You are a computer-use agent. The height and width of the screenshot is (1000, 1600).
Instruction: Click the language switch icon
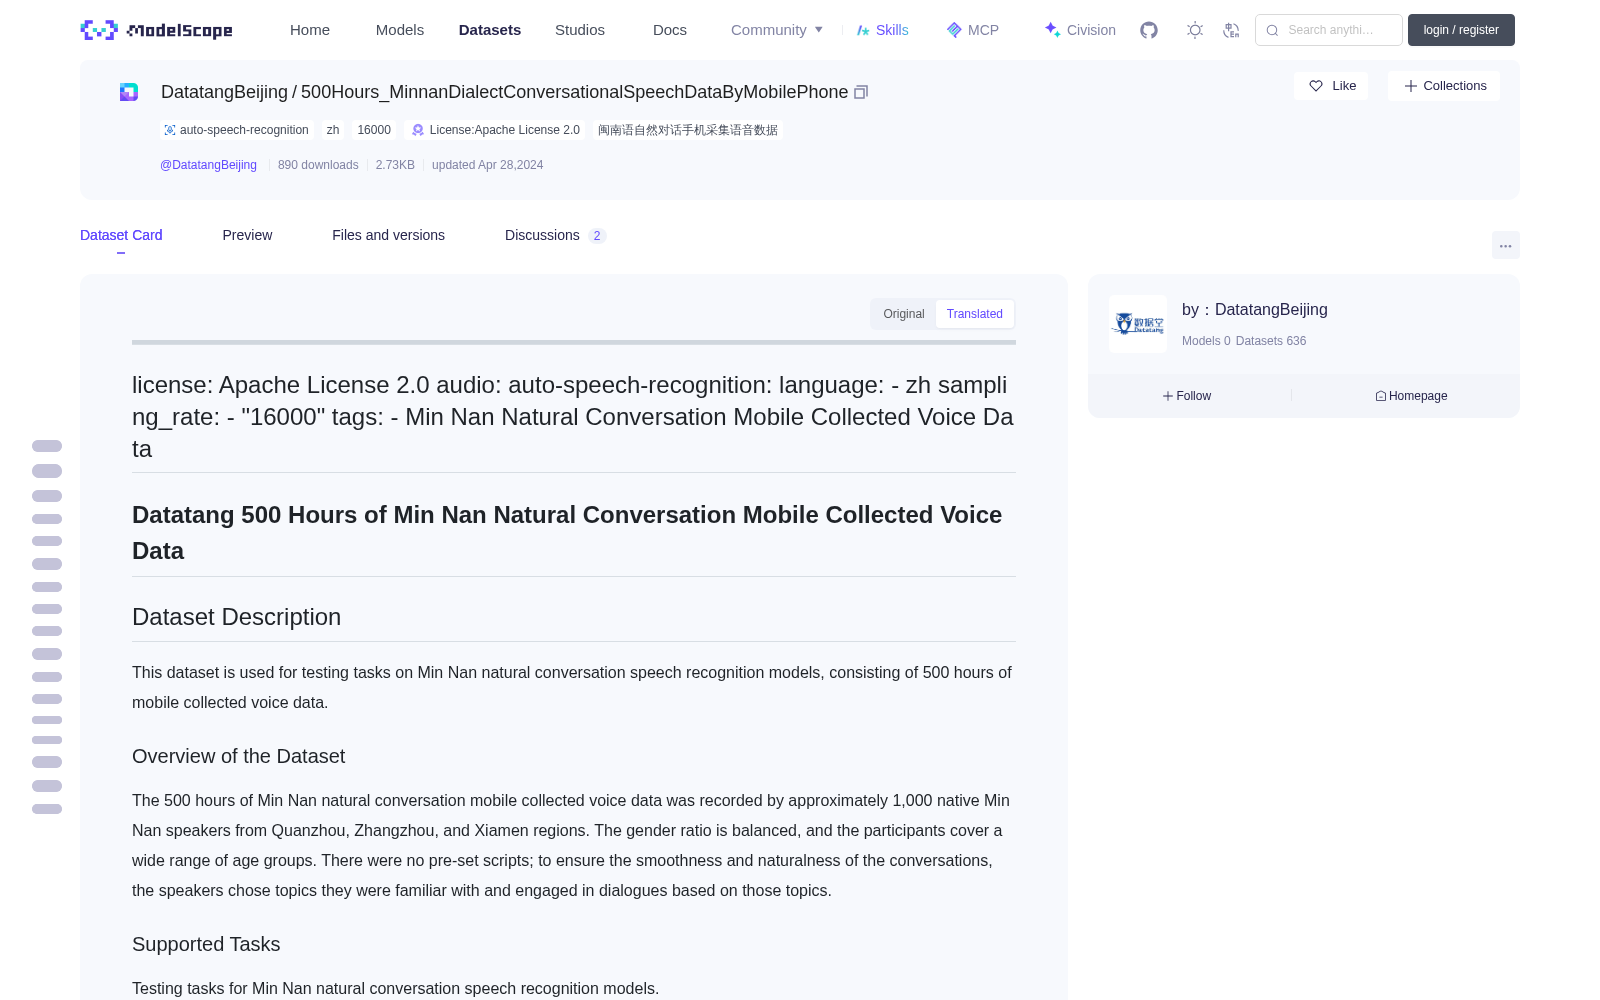(x=1231, y=30)
